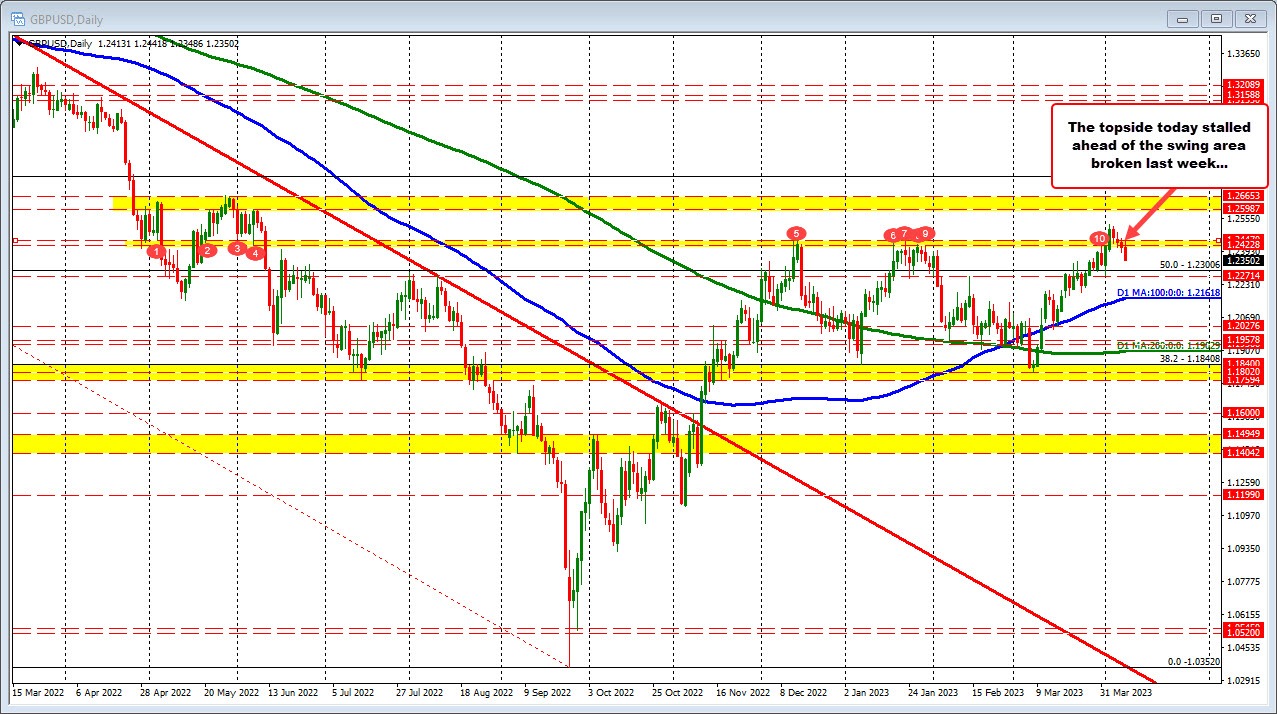Image resolution: width=1277 pixels, height=714 pixels.
Task: Select the 1.16000 price level label
Action: 1244,413
